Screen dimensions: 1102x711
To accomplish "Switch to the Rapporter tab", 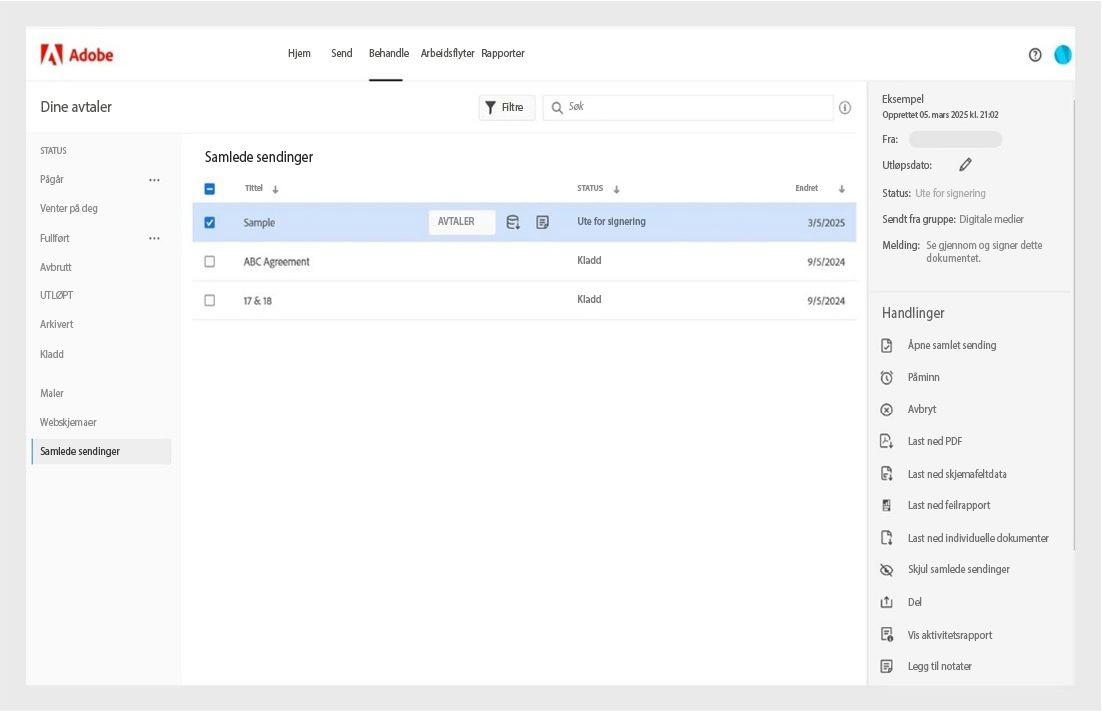I will [x=503, y=53].
